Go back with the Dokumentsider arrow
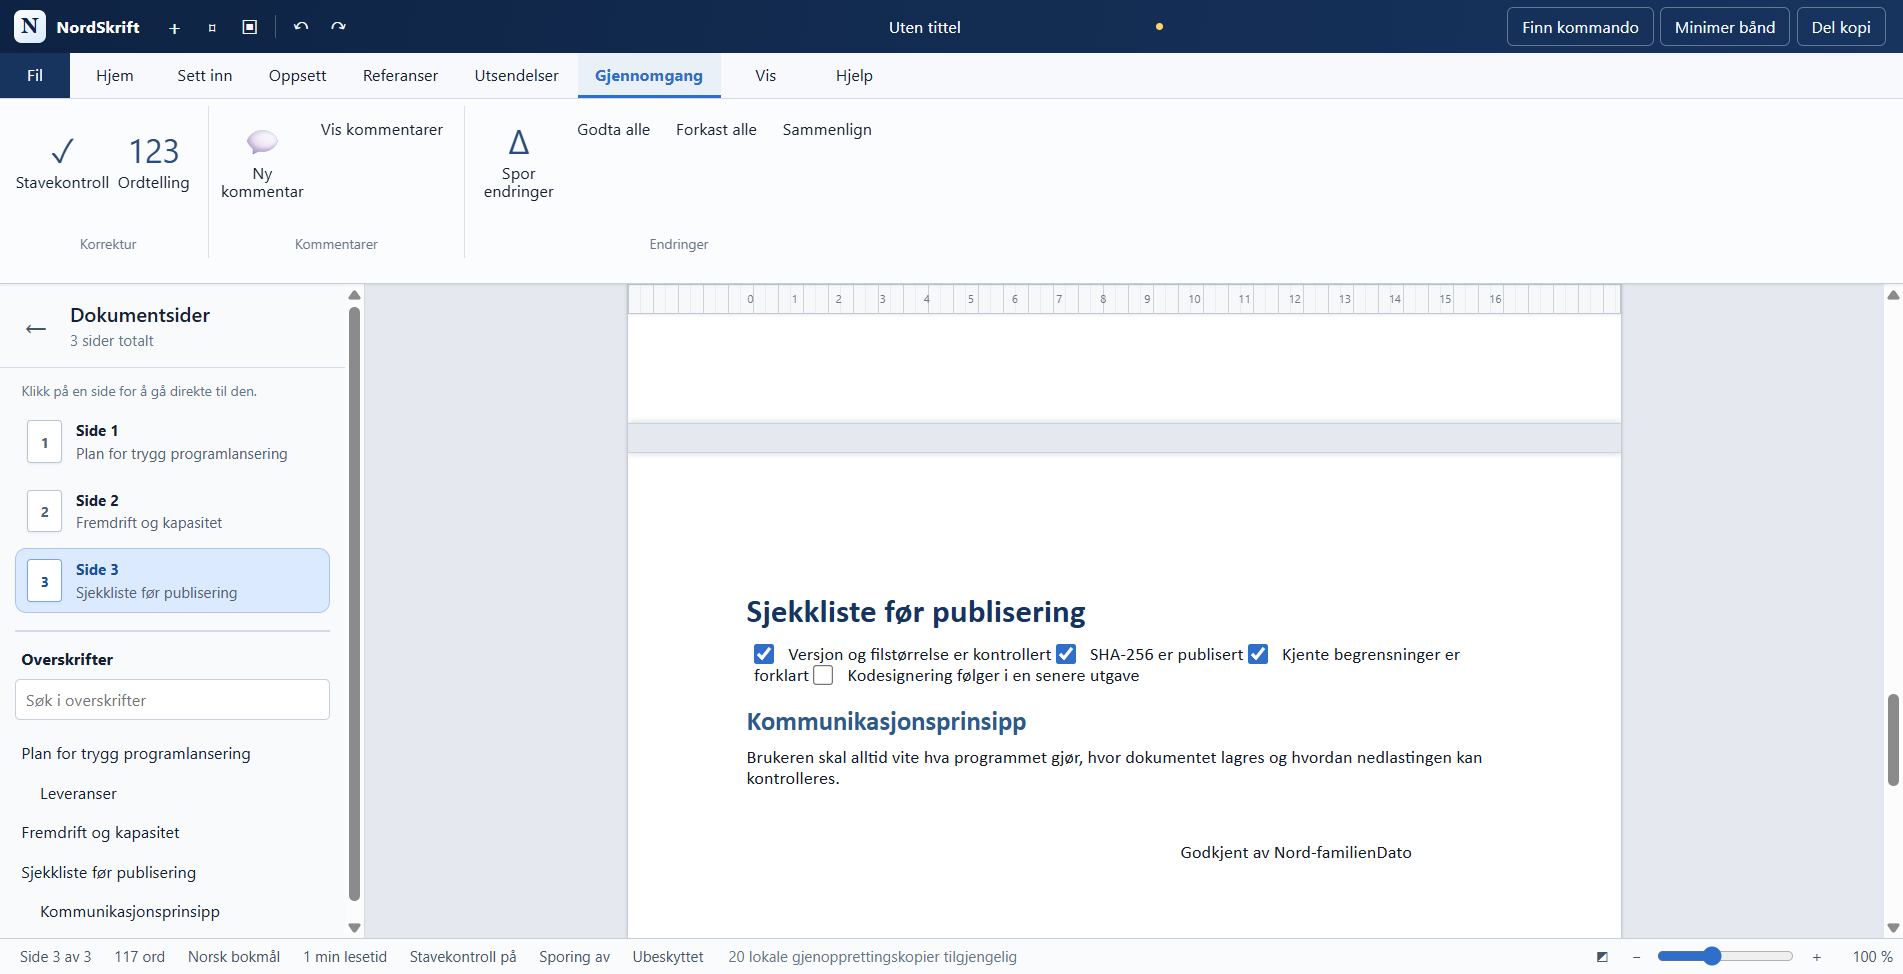 coord(36,328)
